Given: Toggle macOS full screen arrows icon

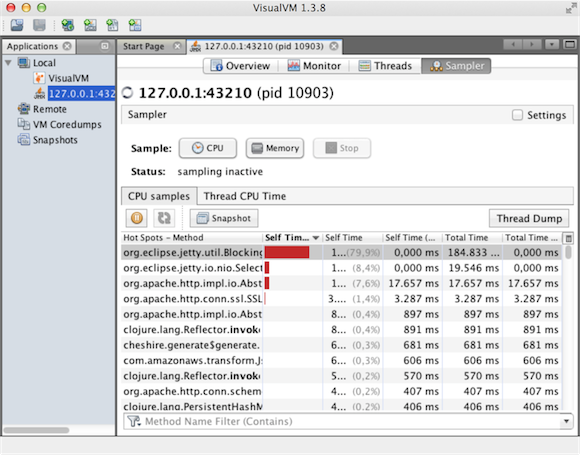Looking at the screenshot, I should pos(570,8).
